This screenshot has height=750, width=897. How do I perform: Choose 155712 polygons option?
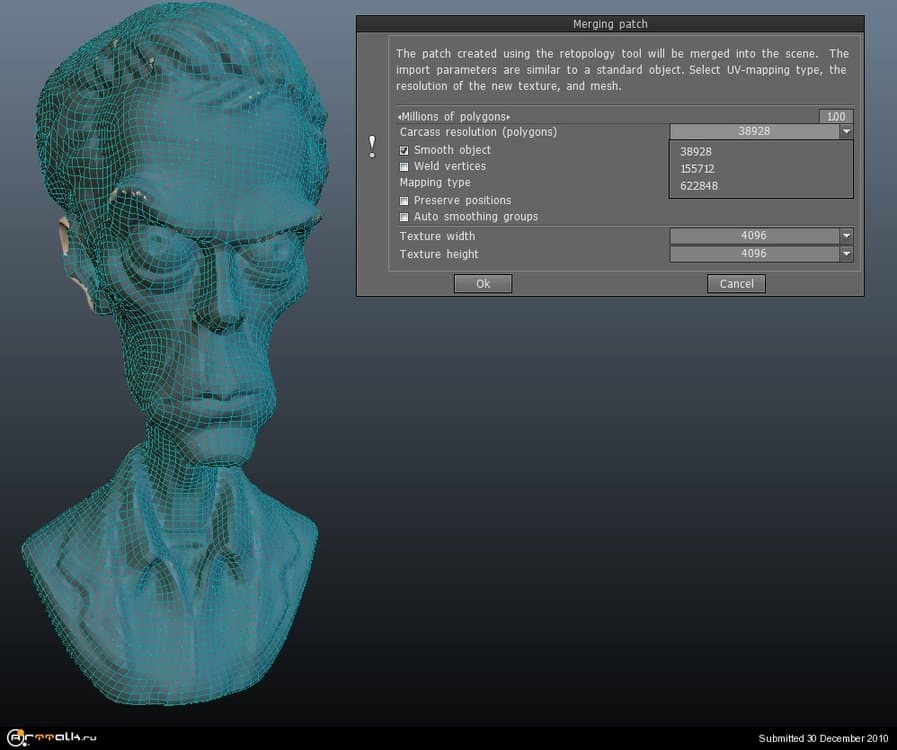point(697,169)
